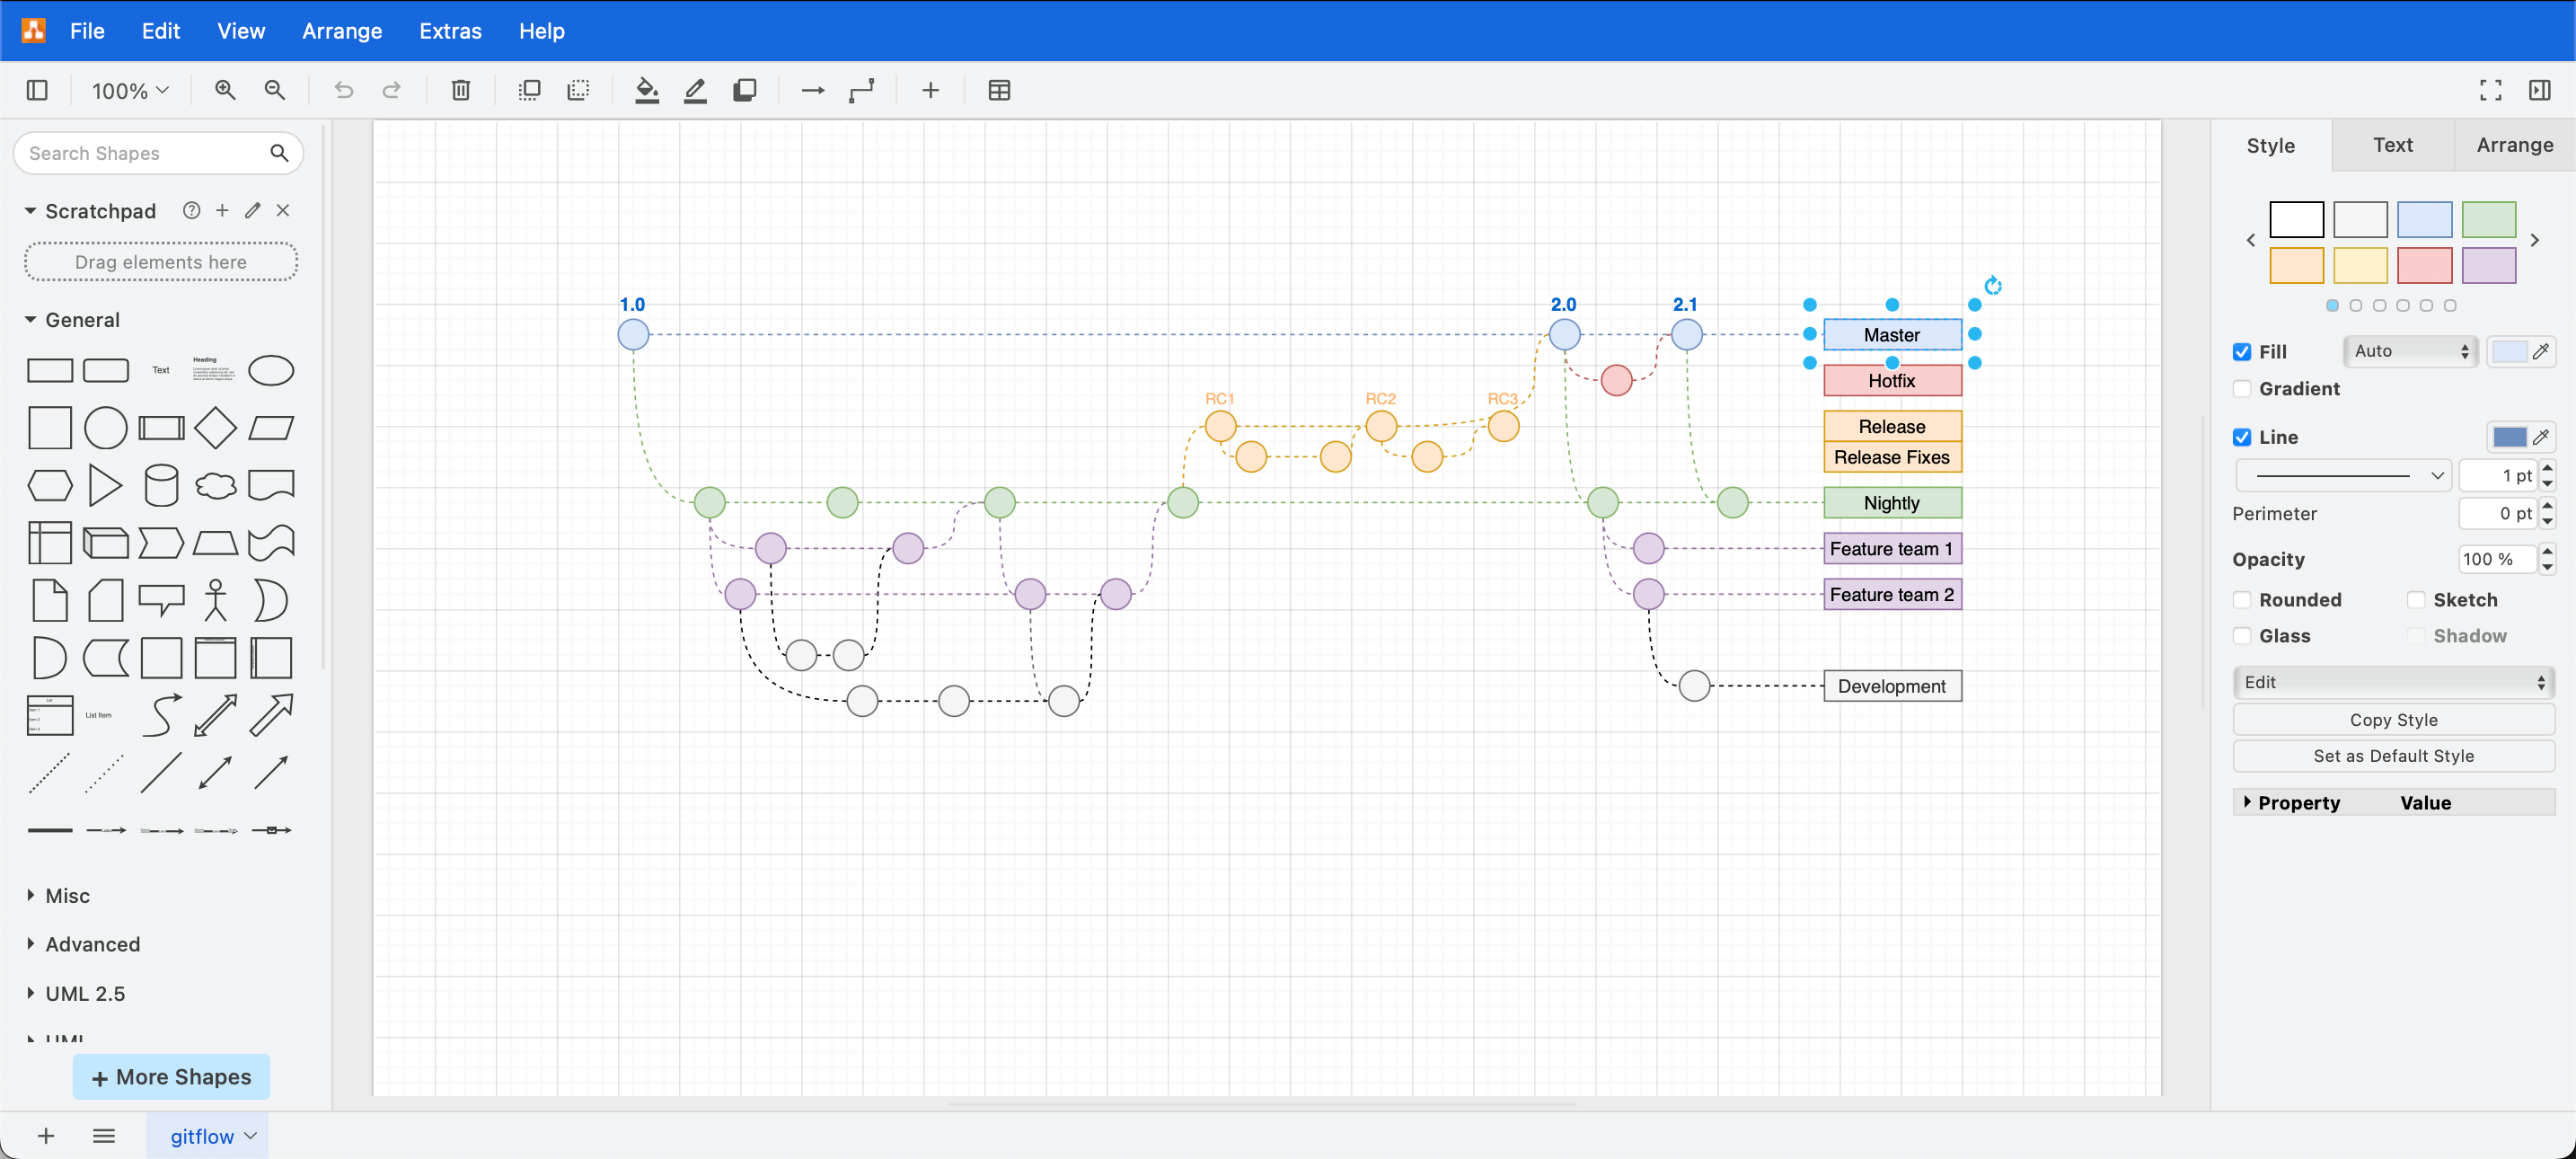2576x1159 pixels.
Task: Select the Undo icon in the toolbar
Action: [344, 90]
